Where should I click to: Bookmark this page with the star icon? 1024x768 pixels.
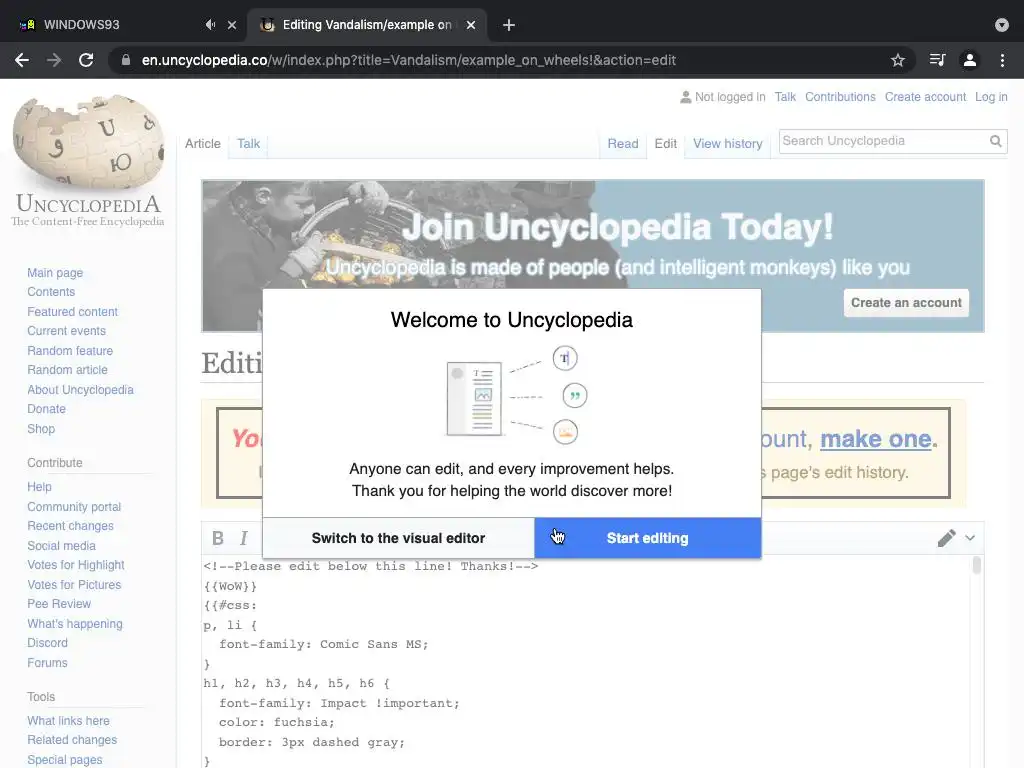[x=898, y=60]
